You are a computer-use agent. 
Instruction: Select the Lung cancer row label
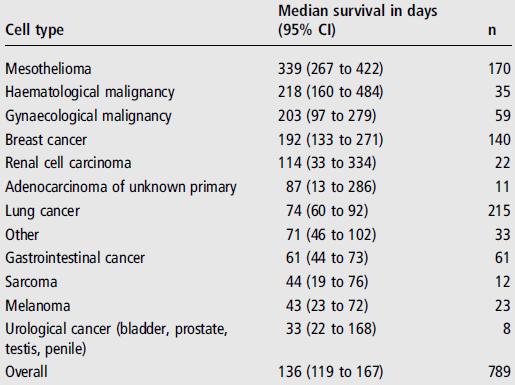pyautogui.click(x=42, y=211)
